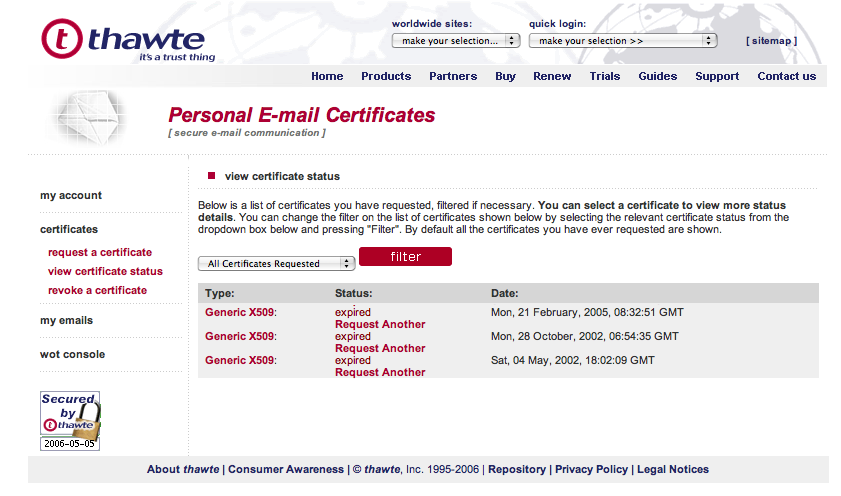
Task: Click Request Another for the May 2002 certificate
Action: (380, 372)
